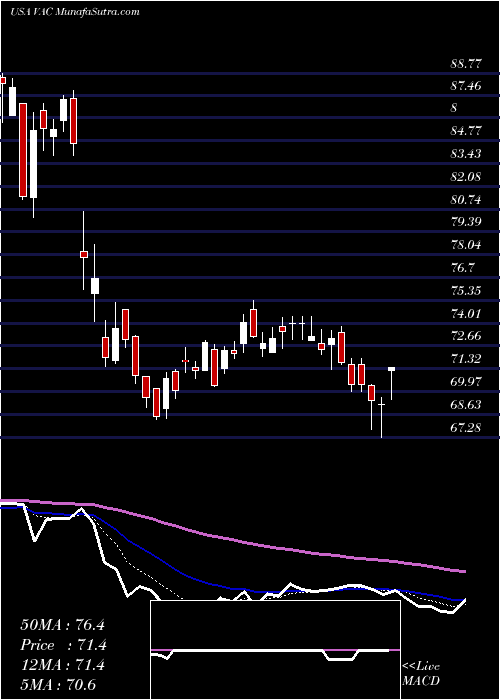Click the USA VAC MunafaSutra.com title text
Viewport: 500px width, 700px height.
[75, 12]
